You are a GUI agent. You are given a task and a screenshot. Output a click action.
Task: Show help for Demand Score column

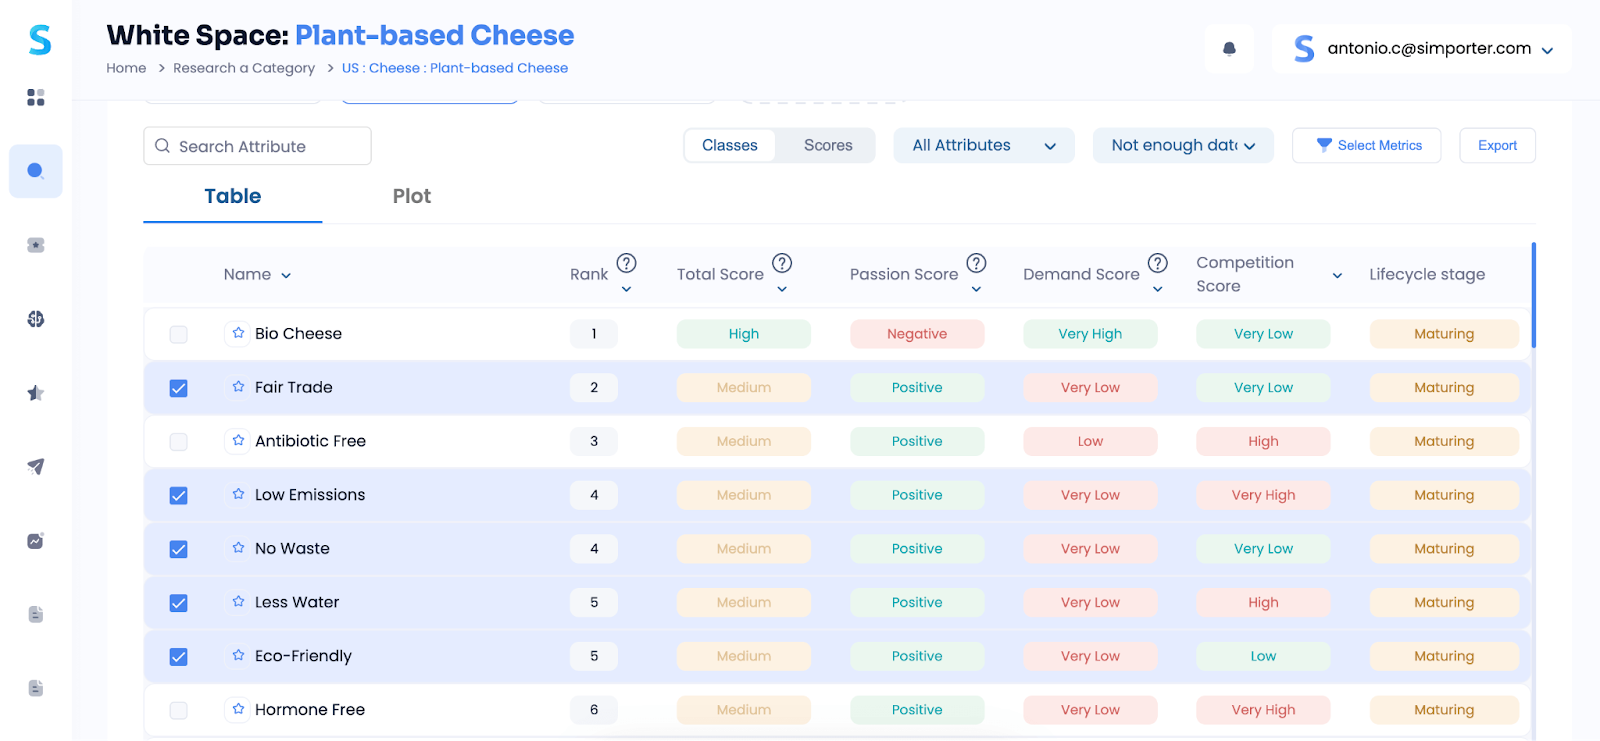(1157, 263)
